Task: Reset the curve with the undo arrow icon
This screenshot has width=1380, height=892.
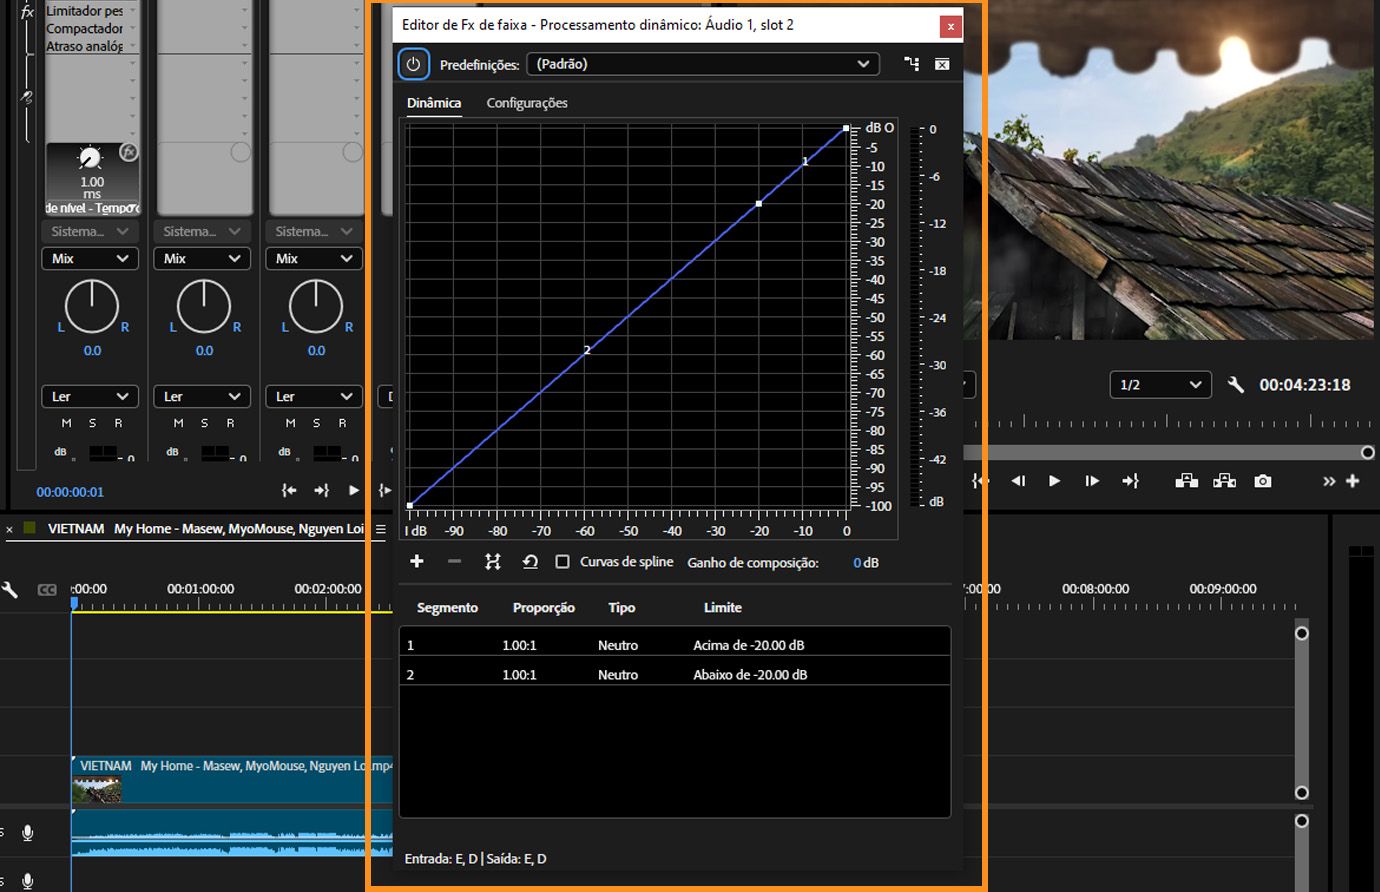Action: [528, 561]
